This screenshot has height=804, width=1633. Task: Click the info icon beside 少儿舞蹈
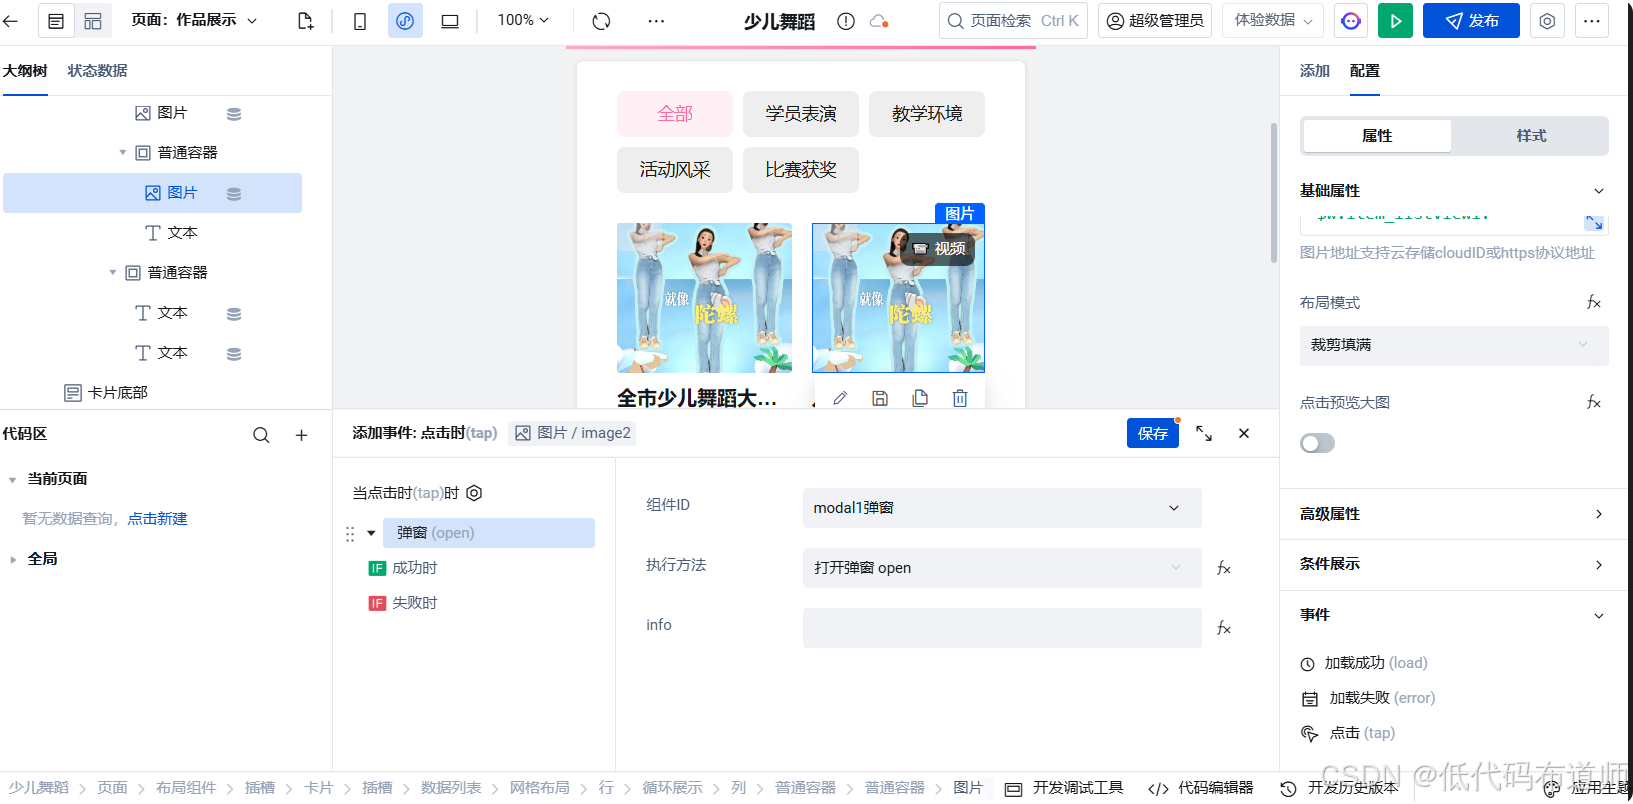pos(846,21)
